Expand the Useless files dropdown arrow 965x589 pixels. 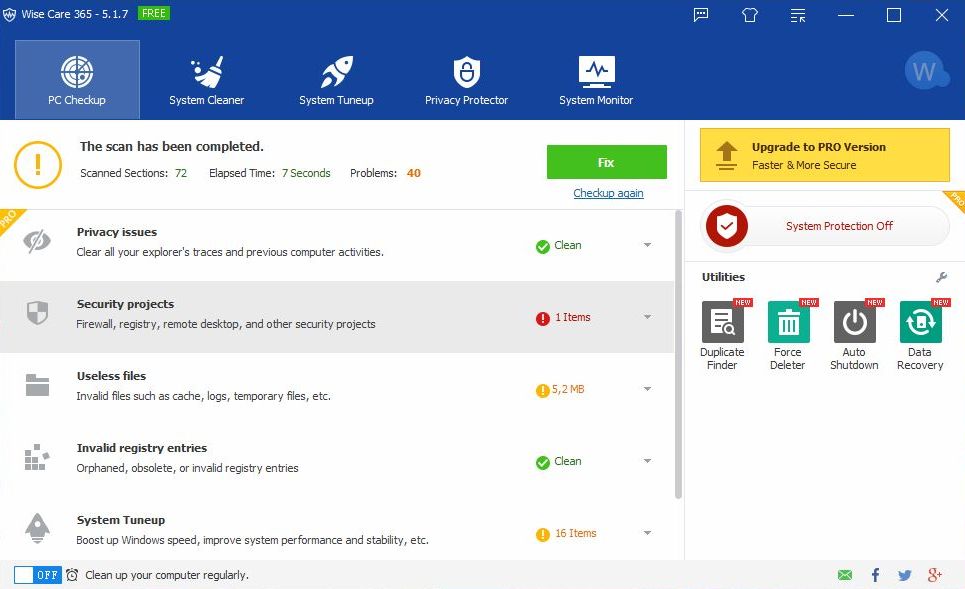[x=647, y=389]
